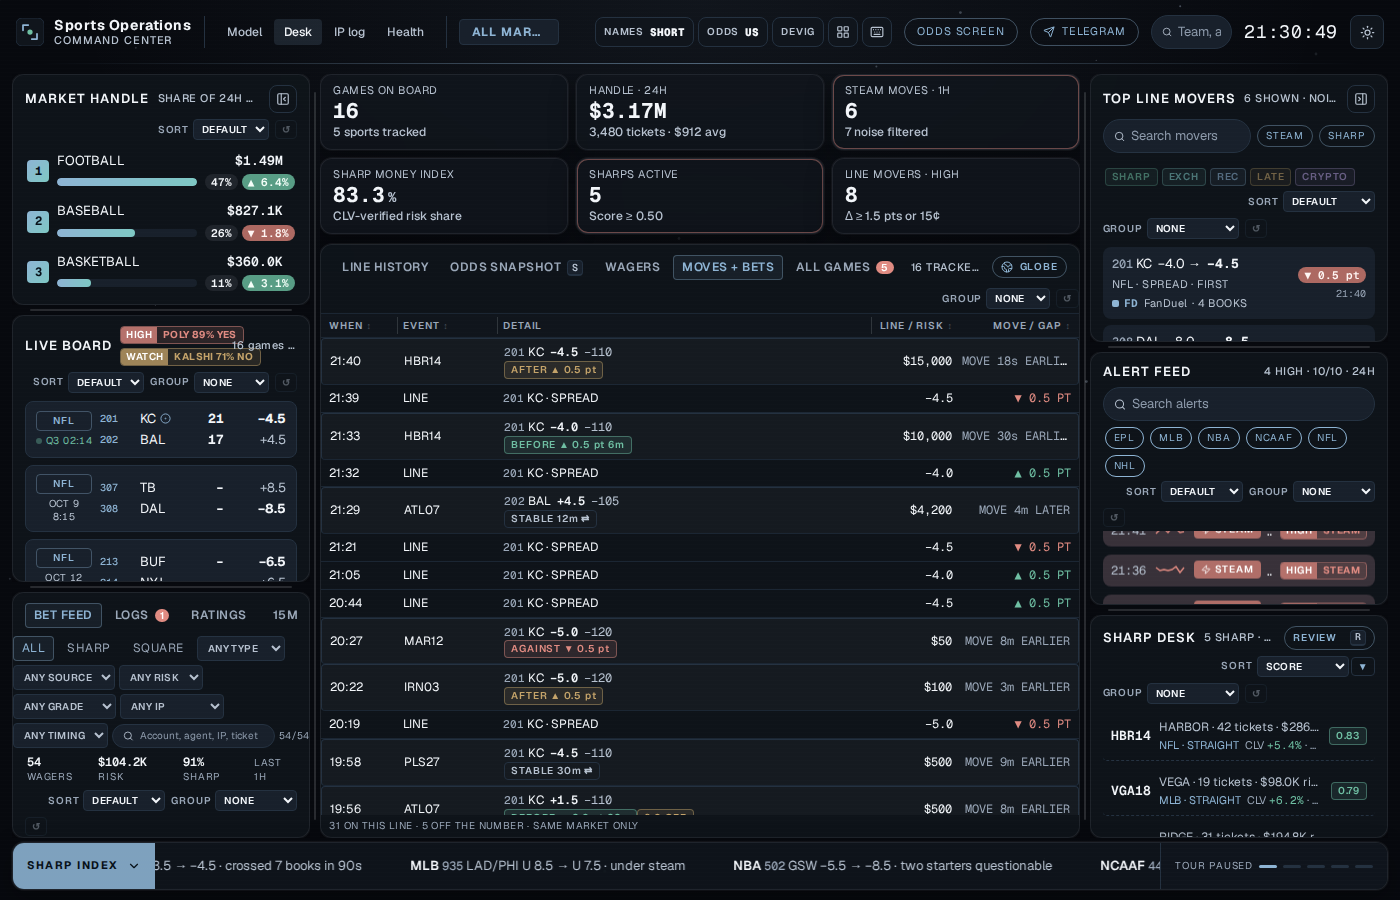This screenshot has width=1400, height=900.
Task: Open Live Board GROUP NONE dropdown
Action: [231, 382]
